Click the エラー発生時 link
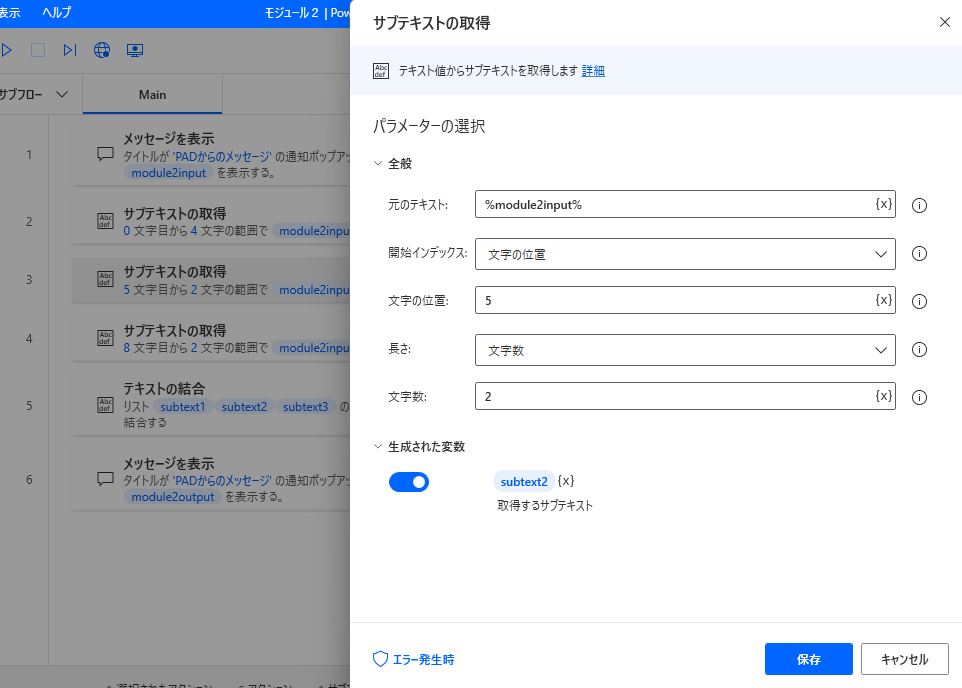 coord(423,660)
